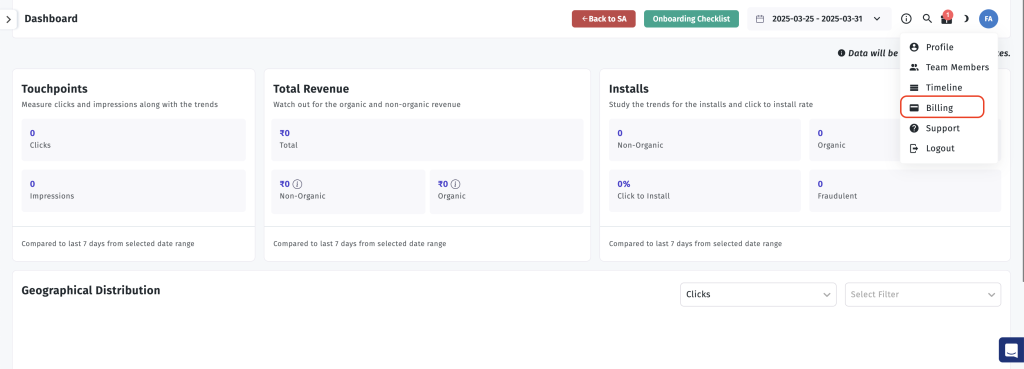1024x369 pixels.
Task: Click the Organic revenue info icon
Action: (455, 184)
